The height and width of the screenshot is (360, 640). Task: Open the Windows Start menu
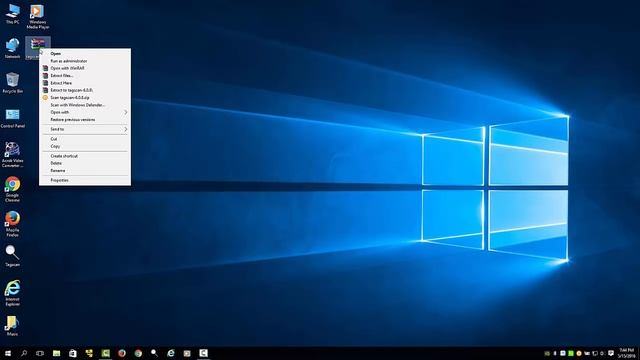[x=7, y=353]
